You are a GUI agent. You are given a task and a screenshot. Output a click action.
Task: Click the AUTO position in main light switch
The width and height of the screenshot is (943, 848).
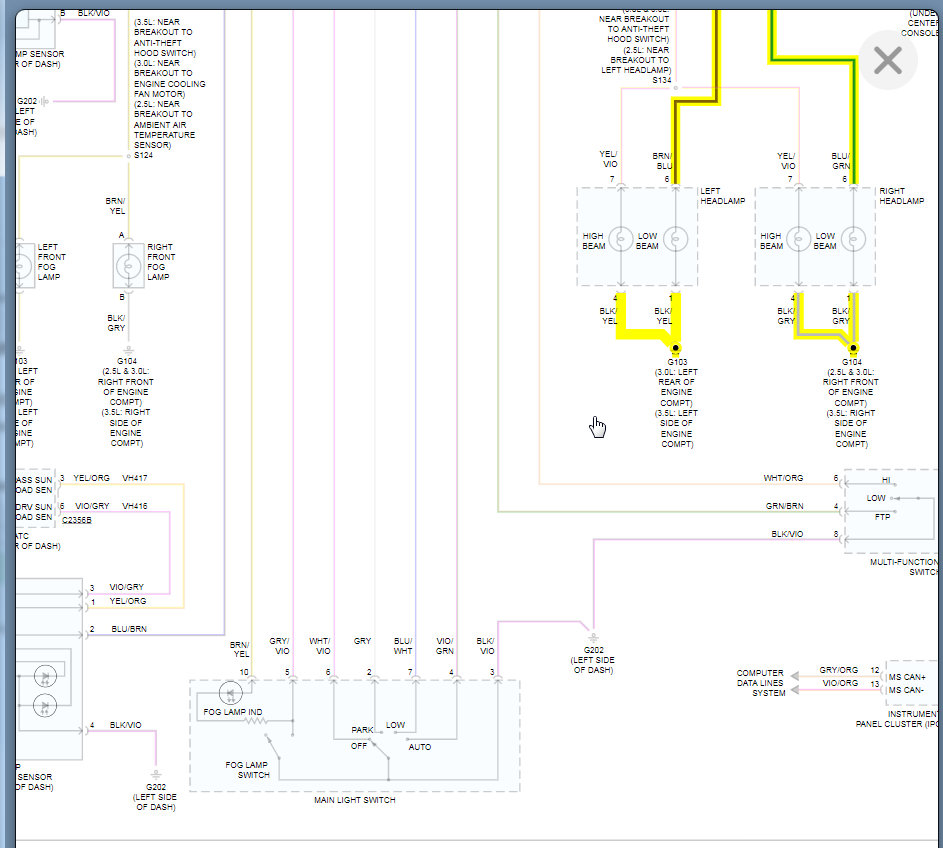tap(420, 747)
